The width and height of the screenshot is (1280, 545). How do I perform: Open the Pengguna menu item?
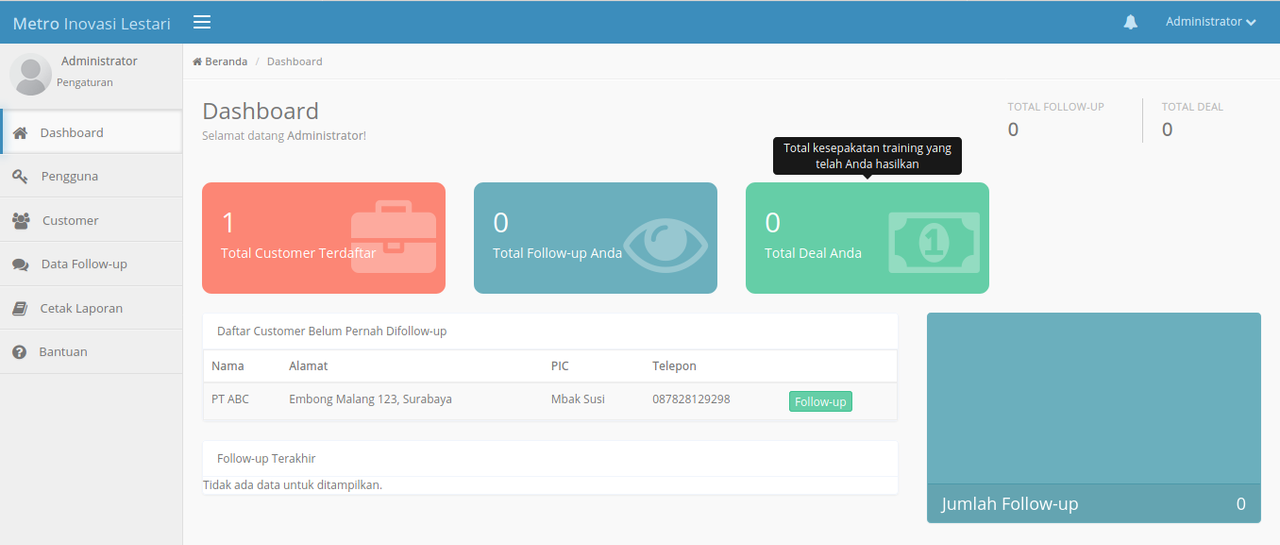pos(91,176)
